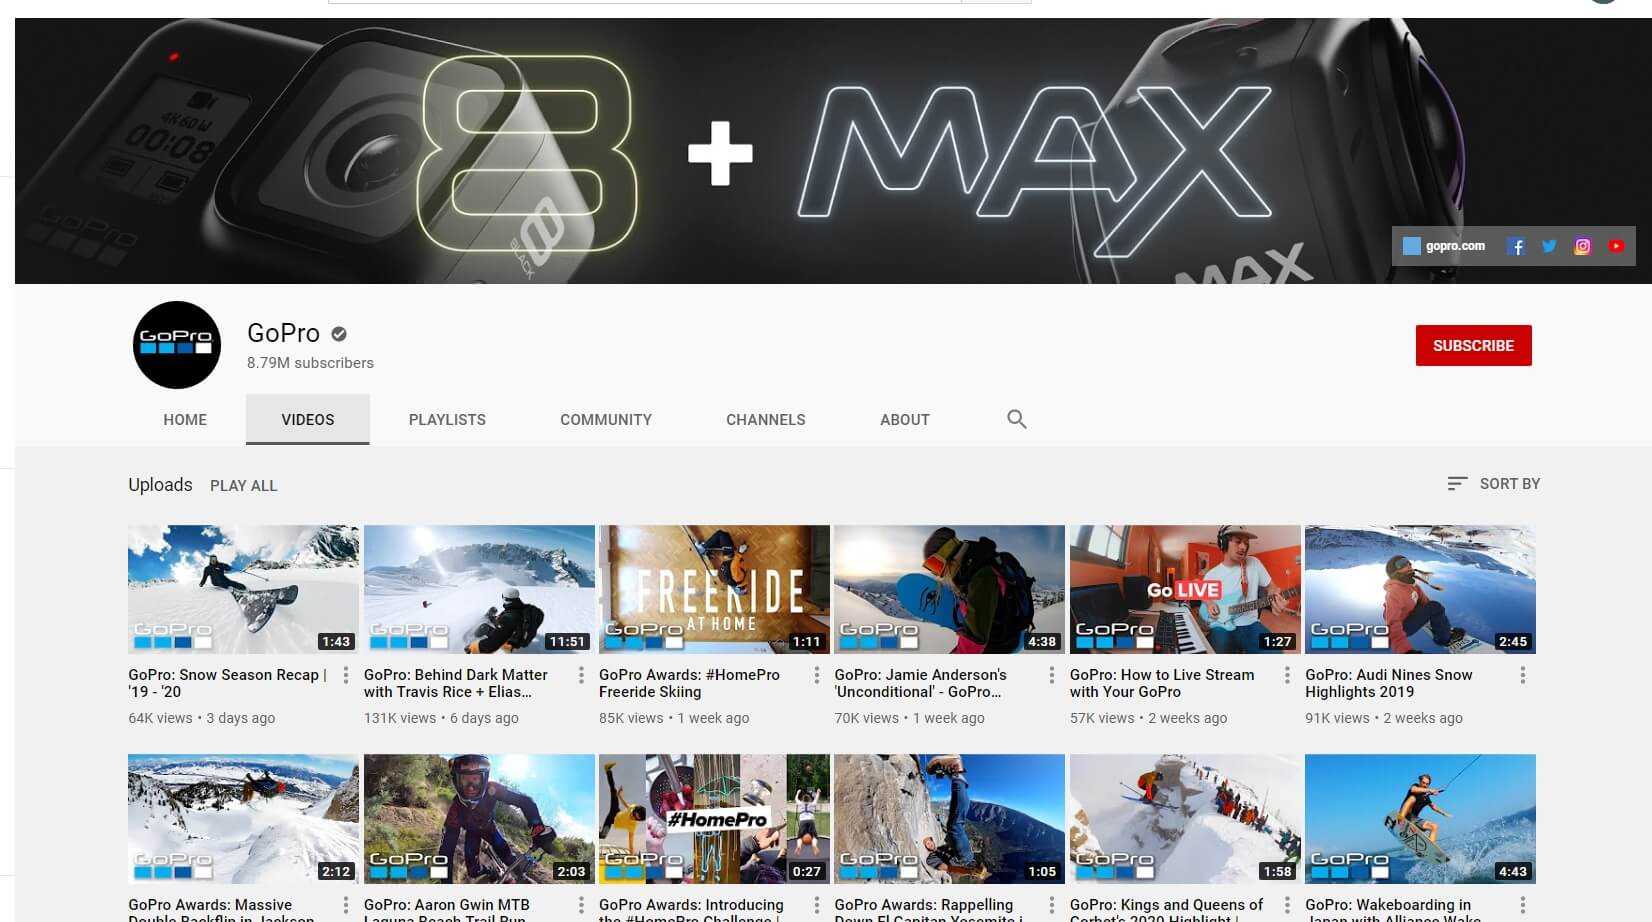This screenshot has height=922, width=1652.
Task: Switch to the HOME tab
Action: (x=185, y=420)
